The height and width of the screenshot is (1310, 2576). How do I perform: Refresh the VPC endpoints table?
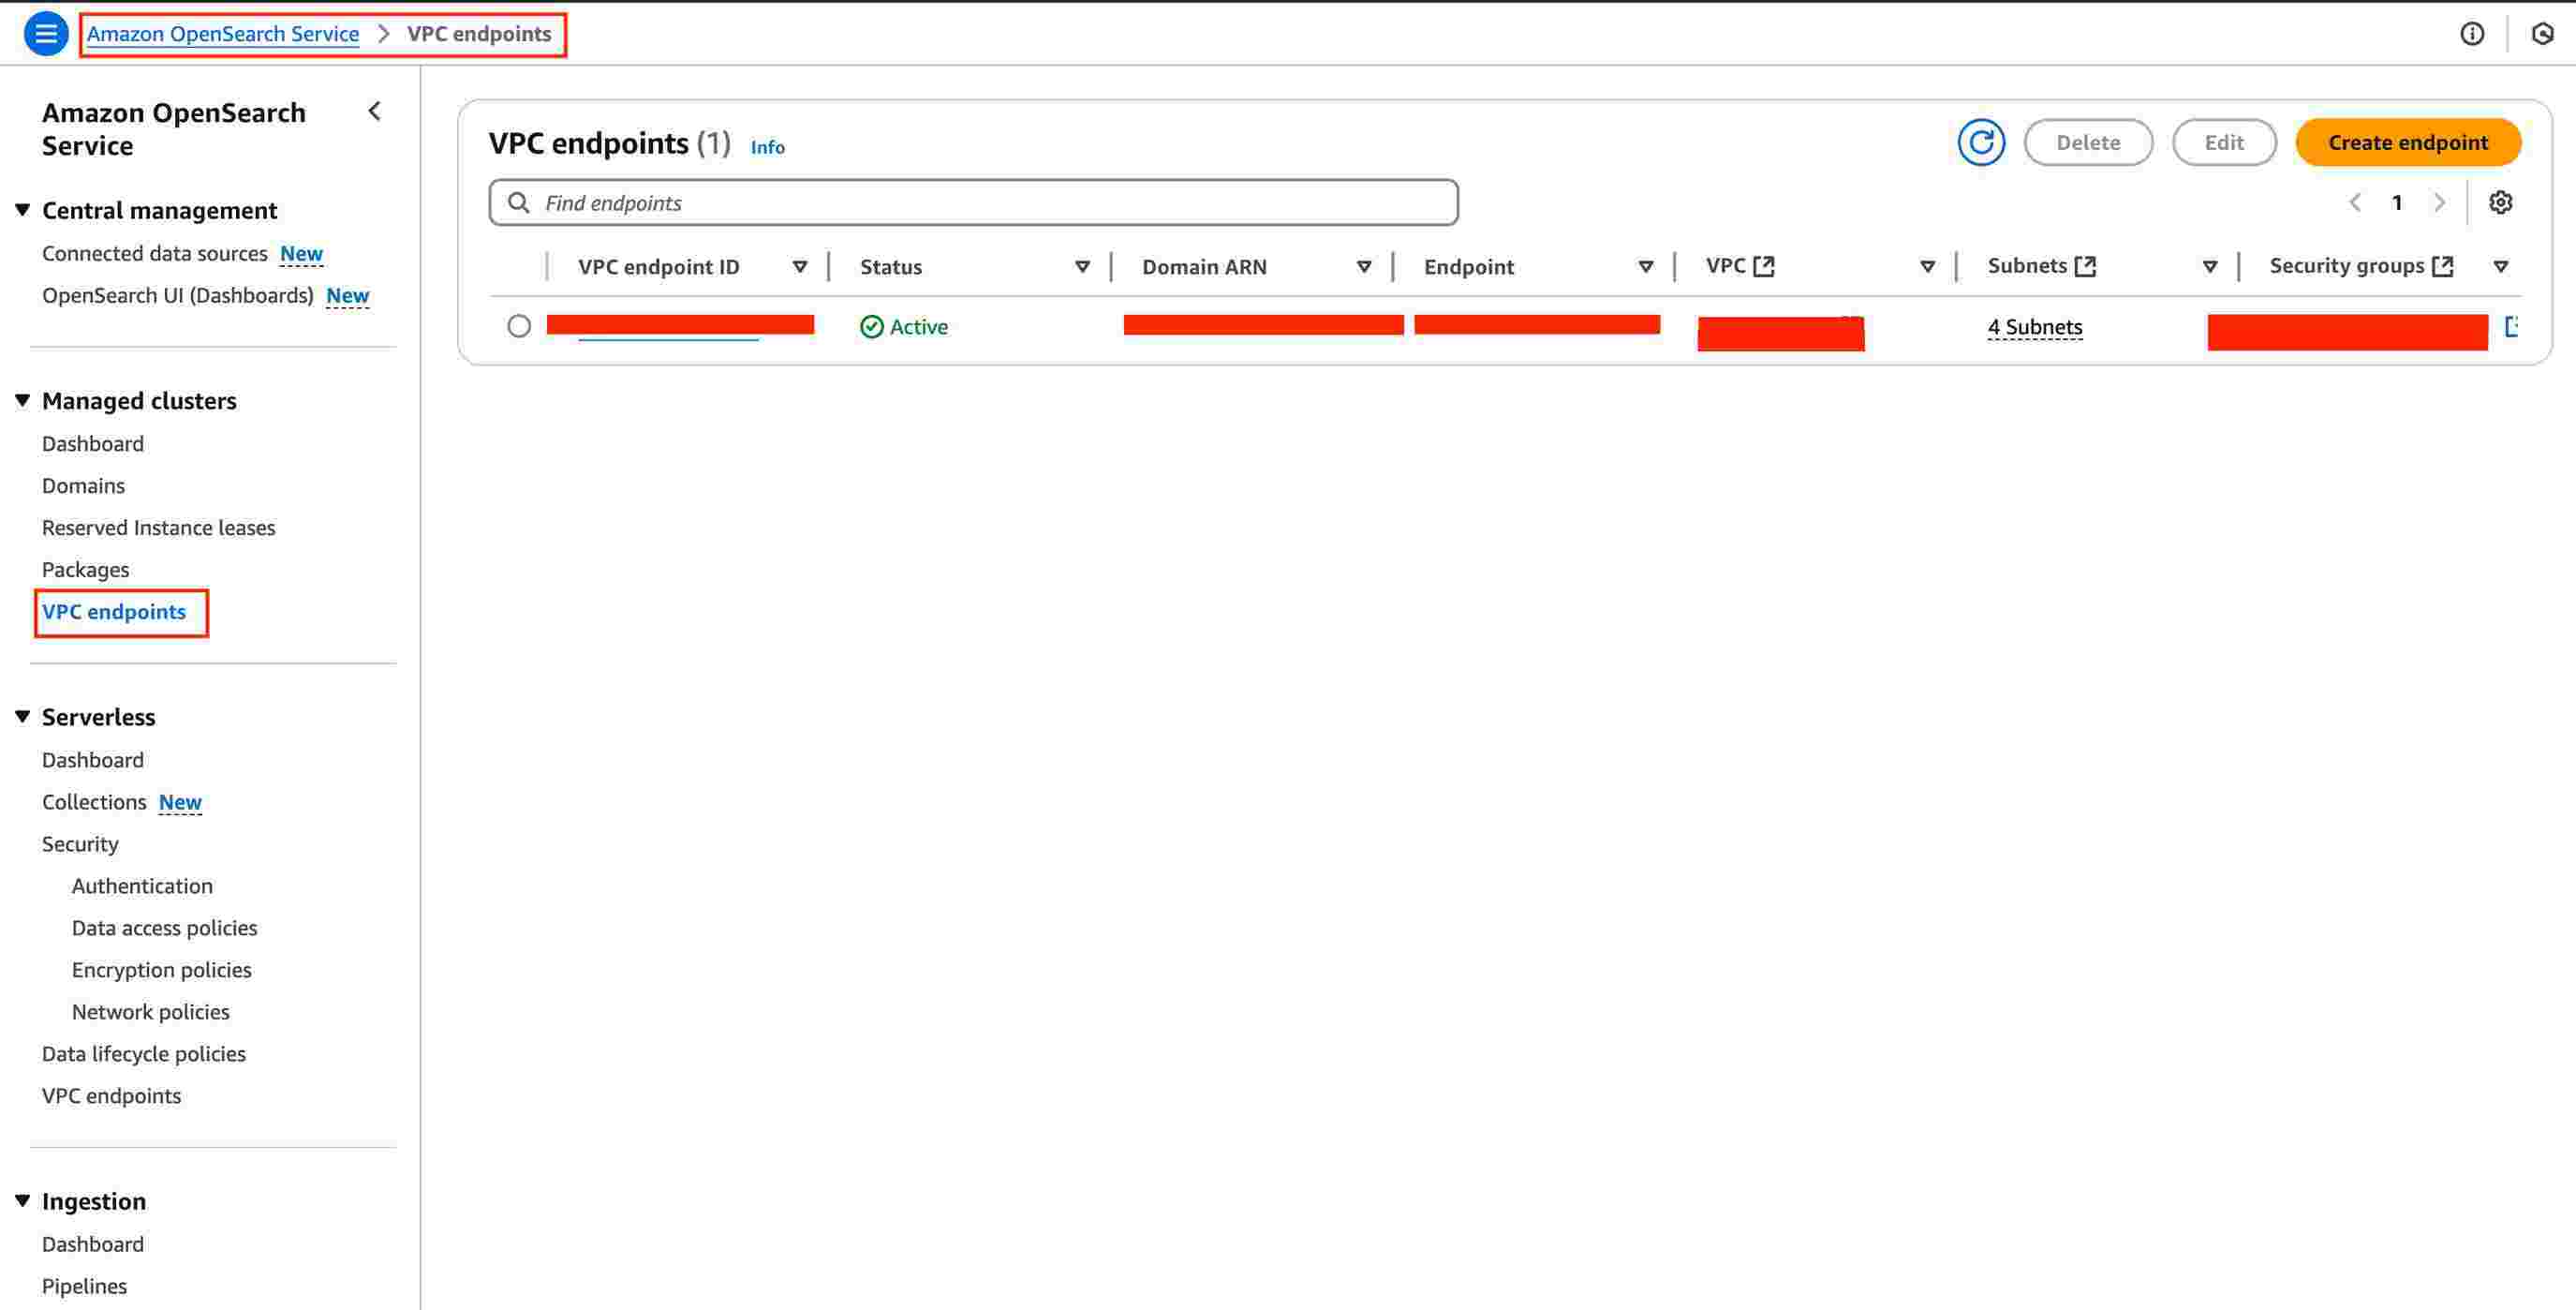point(1981,143)
